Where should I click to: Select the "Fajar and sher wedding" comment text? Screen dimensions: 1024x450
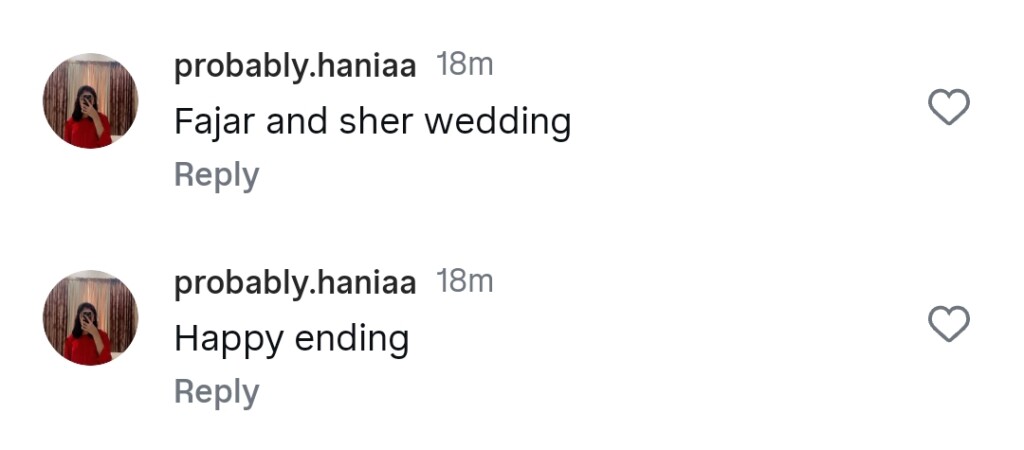click(372, 122)
